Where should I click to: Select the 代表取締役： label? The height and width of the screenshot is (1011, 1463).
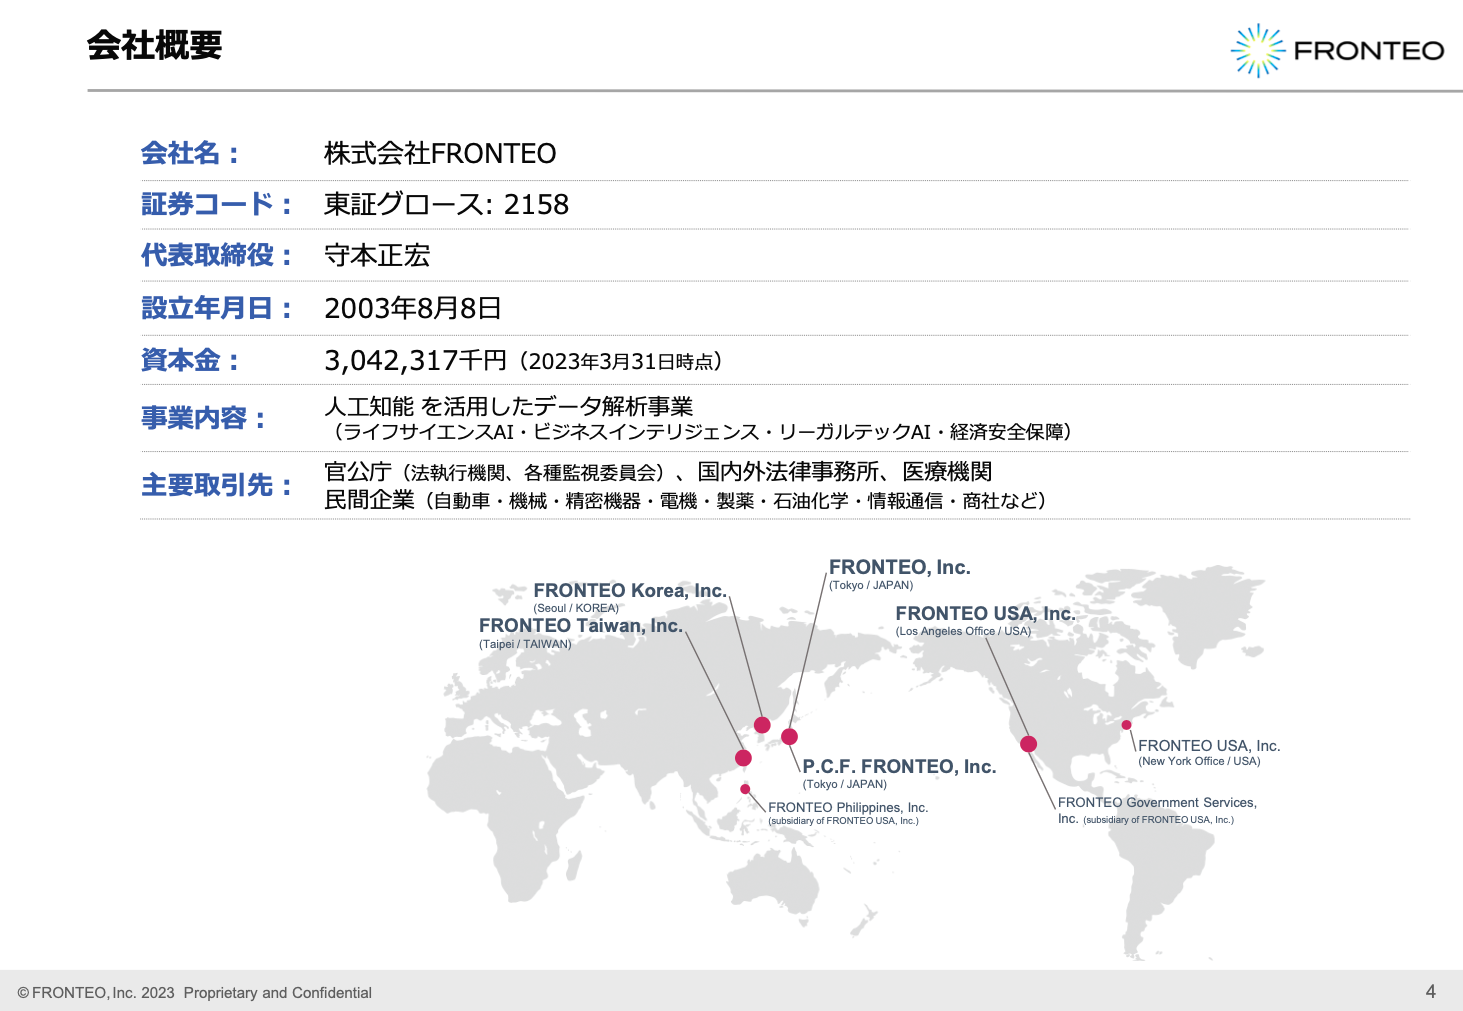[x=217, y=255]
